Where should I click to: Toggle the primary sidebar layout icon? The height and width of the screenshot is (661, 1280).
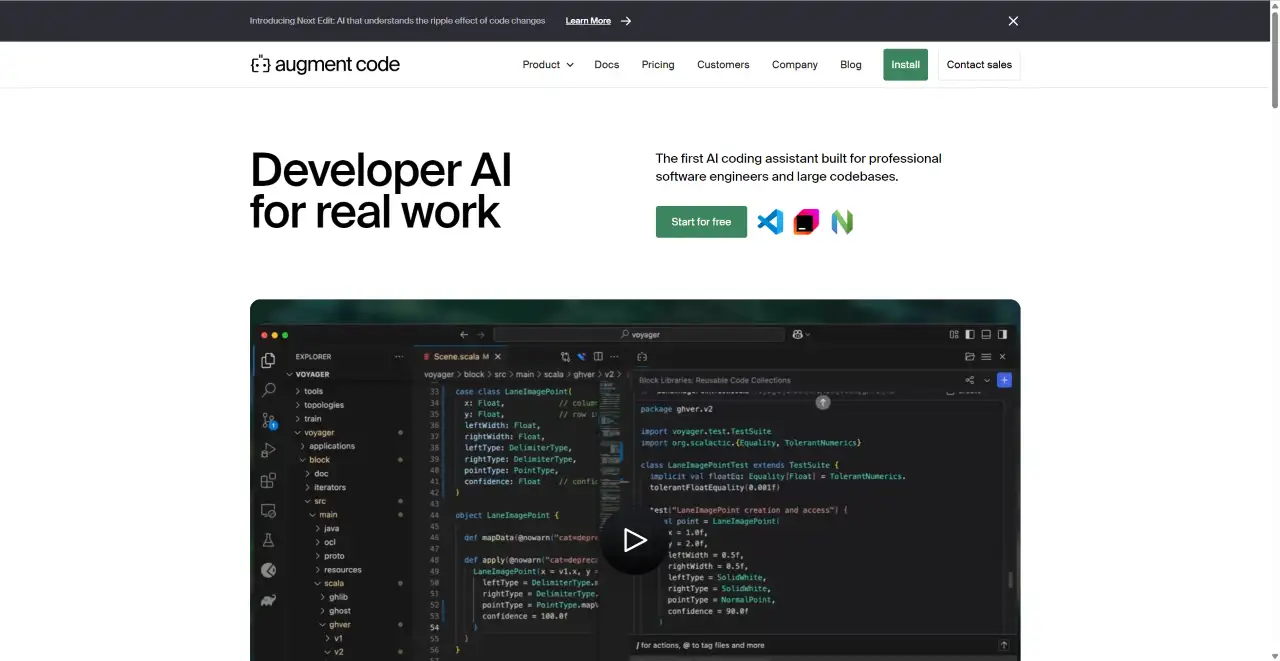pyautogui.click(x=969, y=335)
